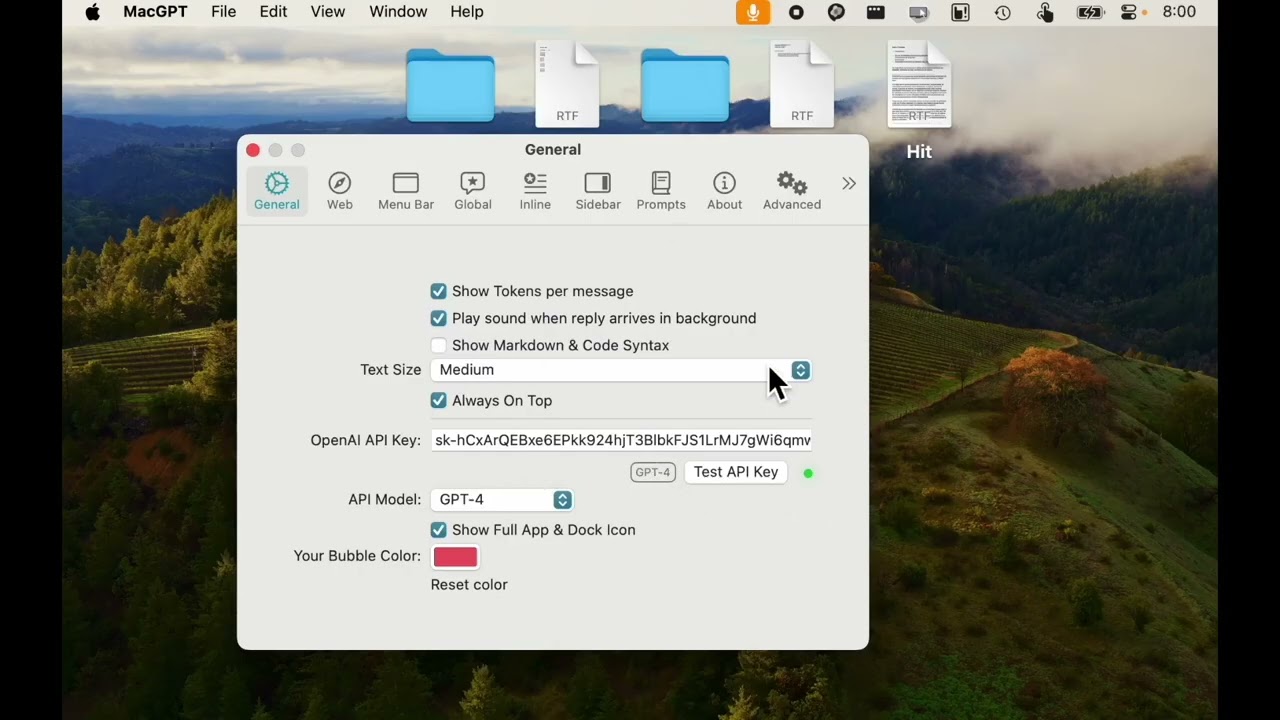Image resolution: width=1280 pixels, height=720 pixels.
Task: Open the MacGPT app menu
Action: tap(155, 12)
